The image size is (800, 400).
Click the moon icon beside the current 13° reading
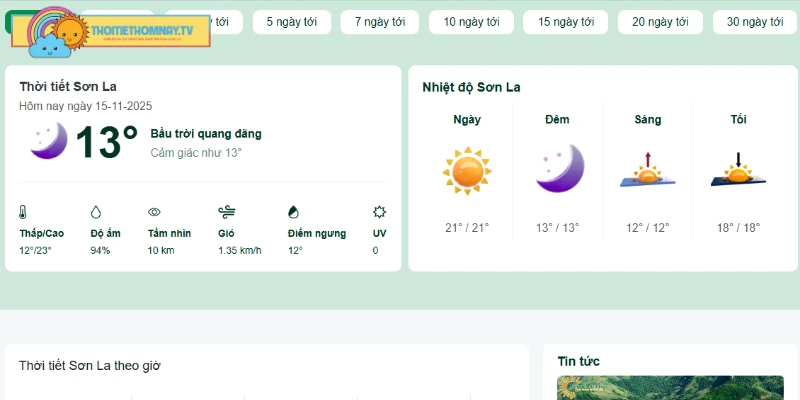(x=49, y=141)
